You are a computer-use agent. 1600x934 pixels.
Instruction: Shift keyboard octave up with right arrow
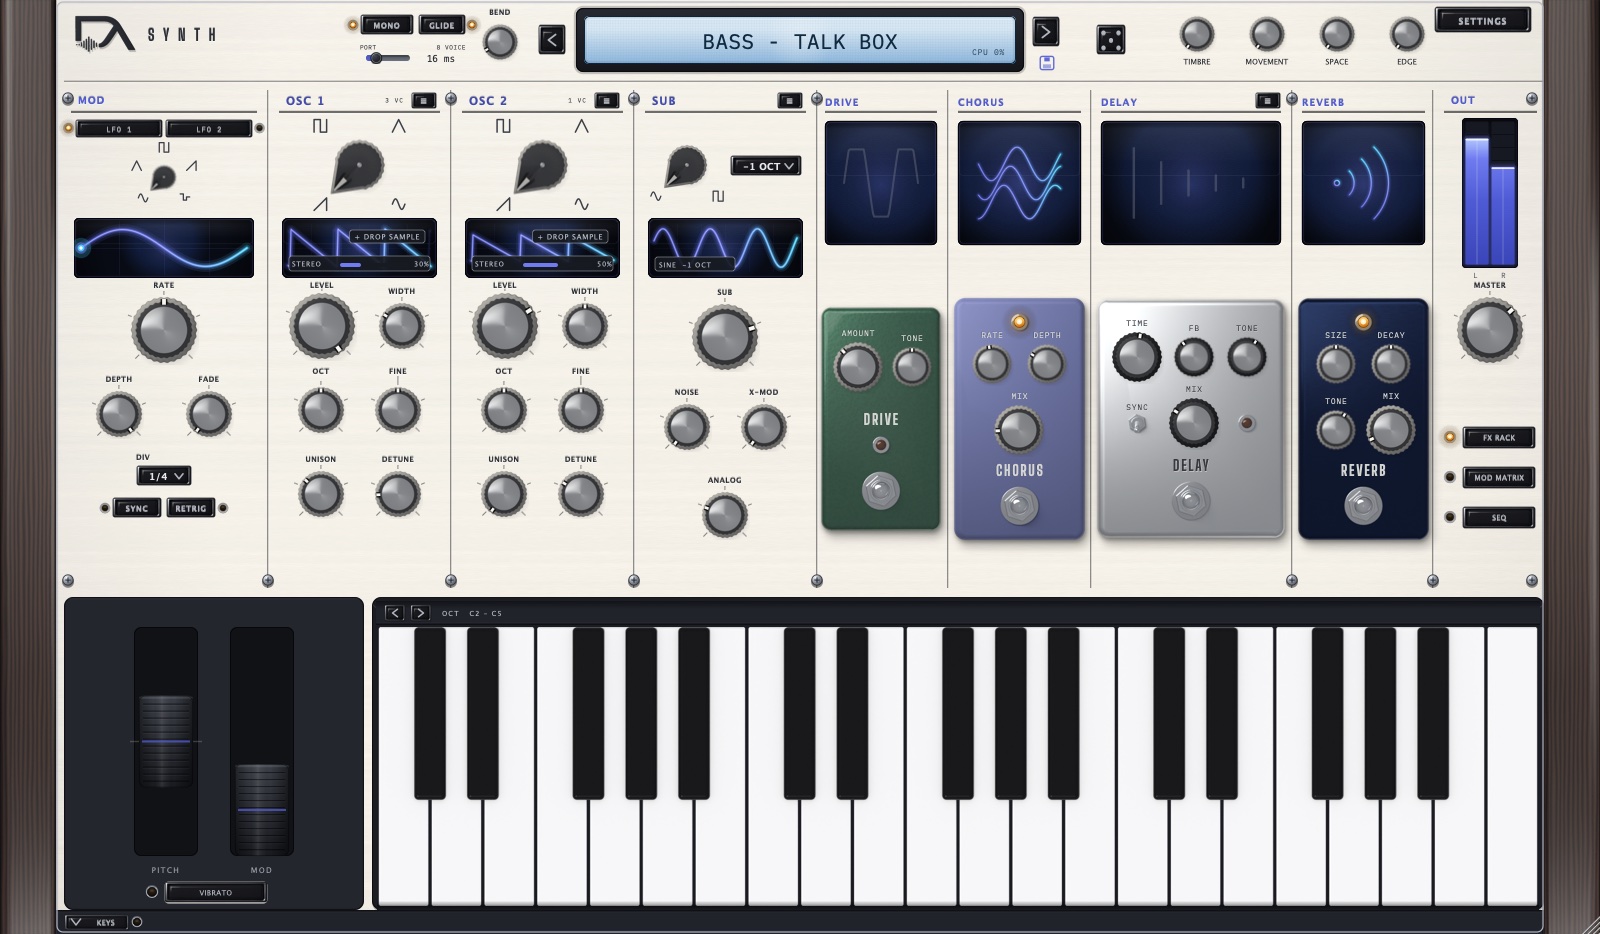coord(420,613)
